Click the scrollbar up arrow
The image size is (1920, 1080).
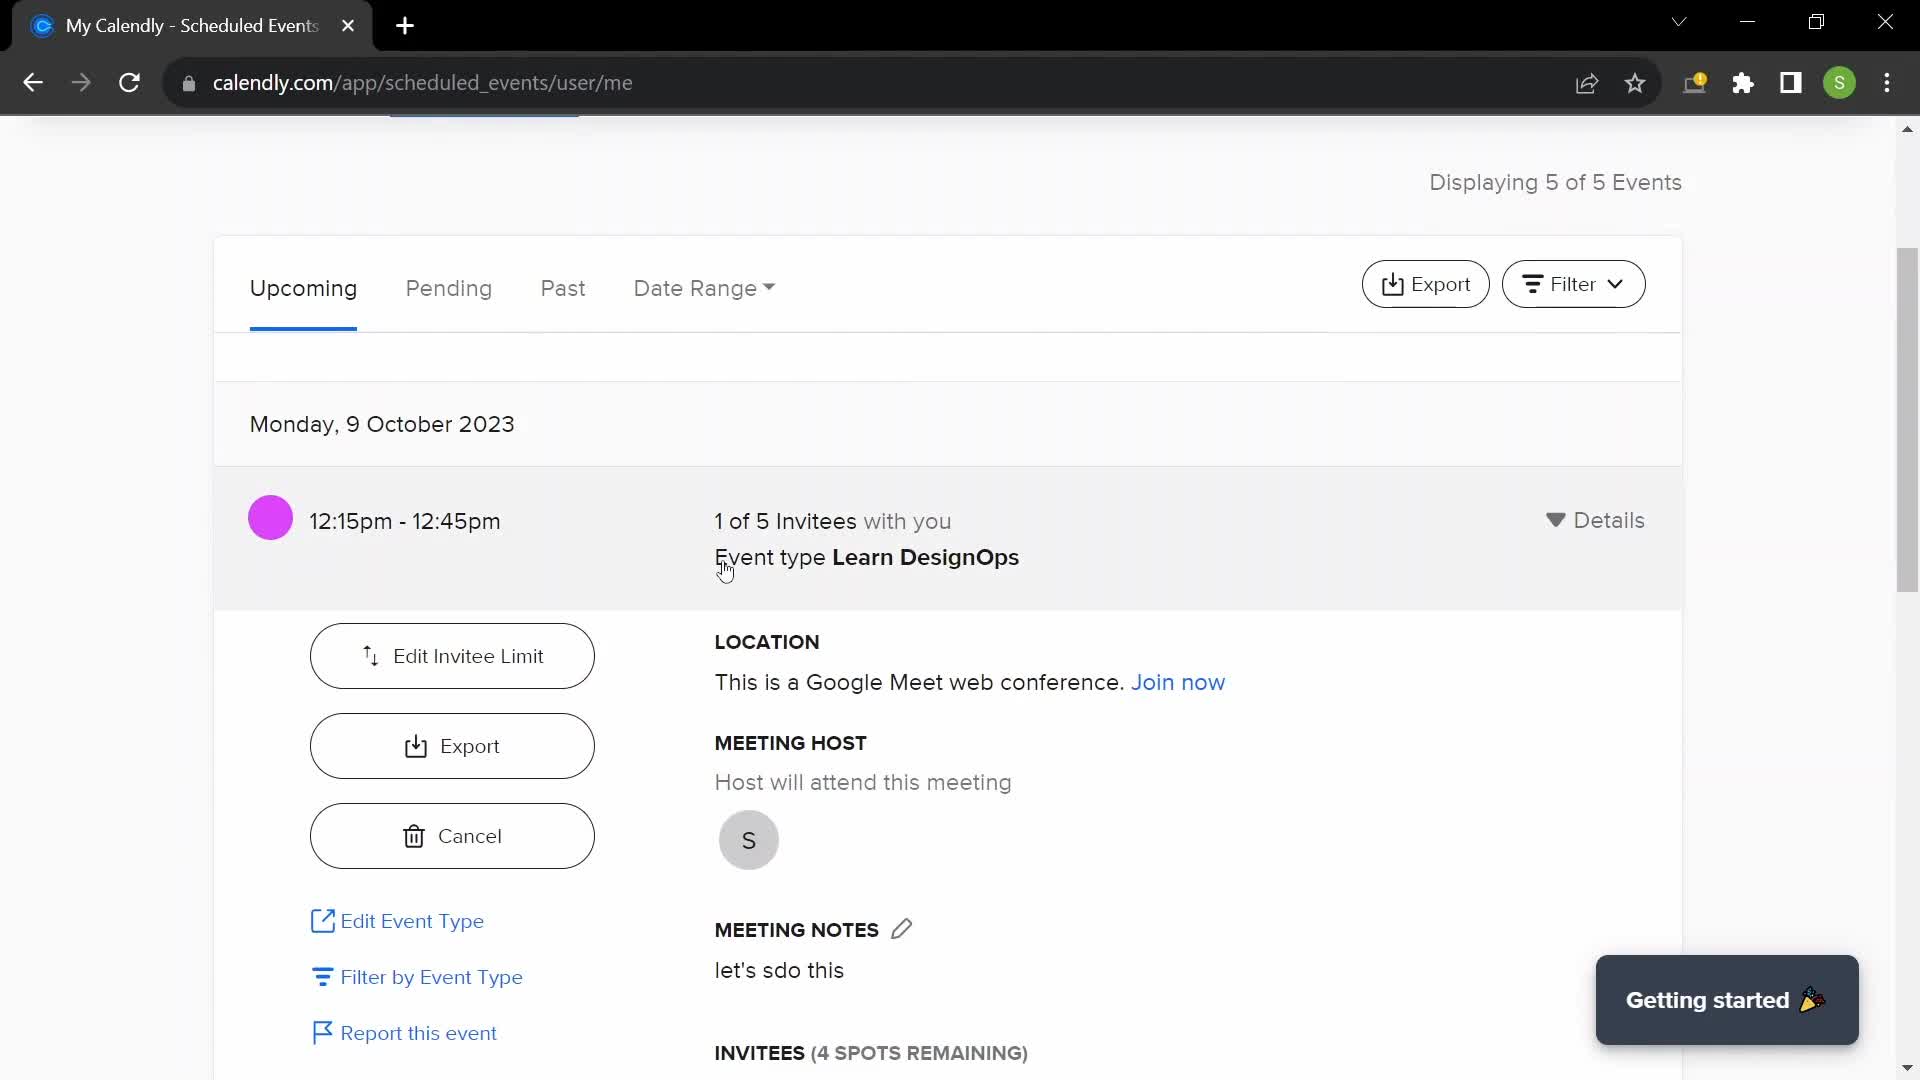pos(1907,129)
